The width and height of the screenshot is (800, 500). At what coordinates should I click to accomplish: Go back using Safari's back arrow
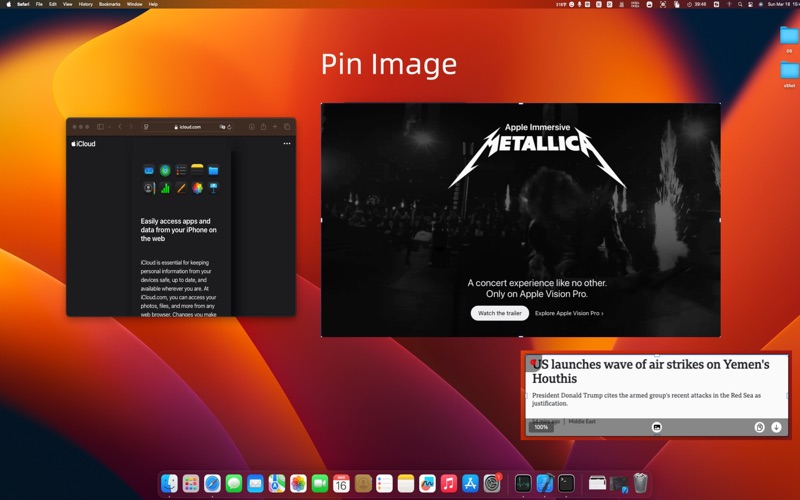[120, 127]
